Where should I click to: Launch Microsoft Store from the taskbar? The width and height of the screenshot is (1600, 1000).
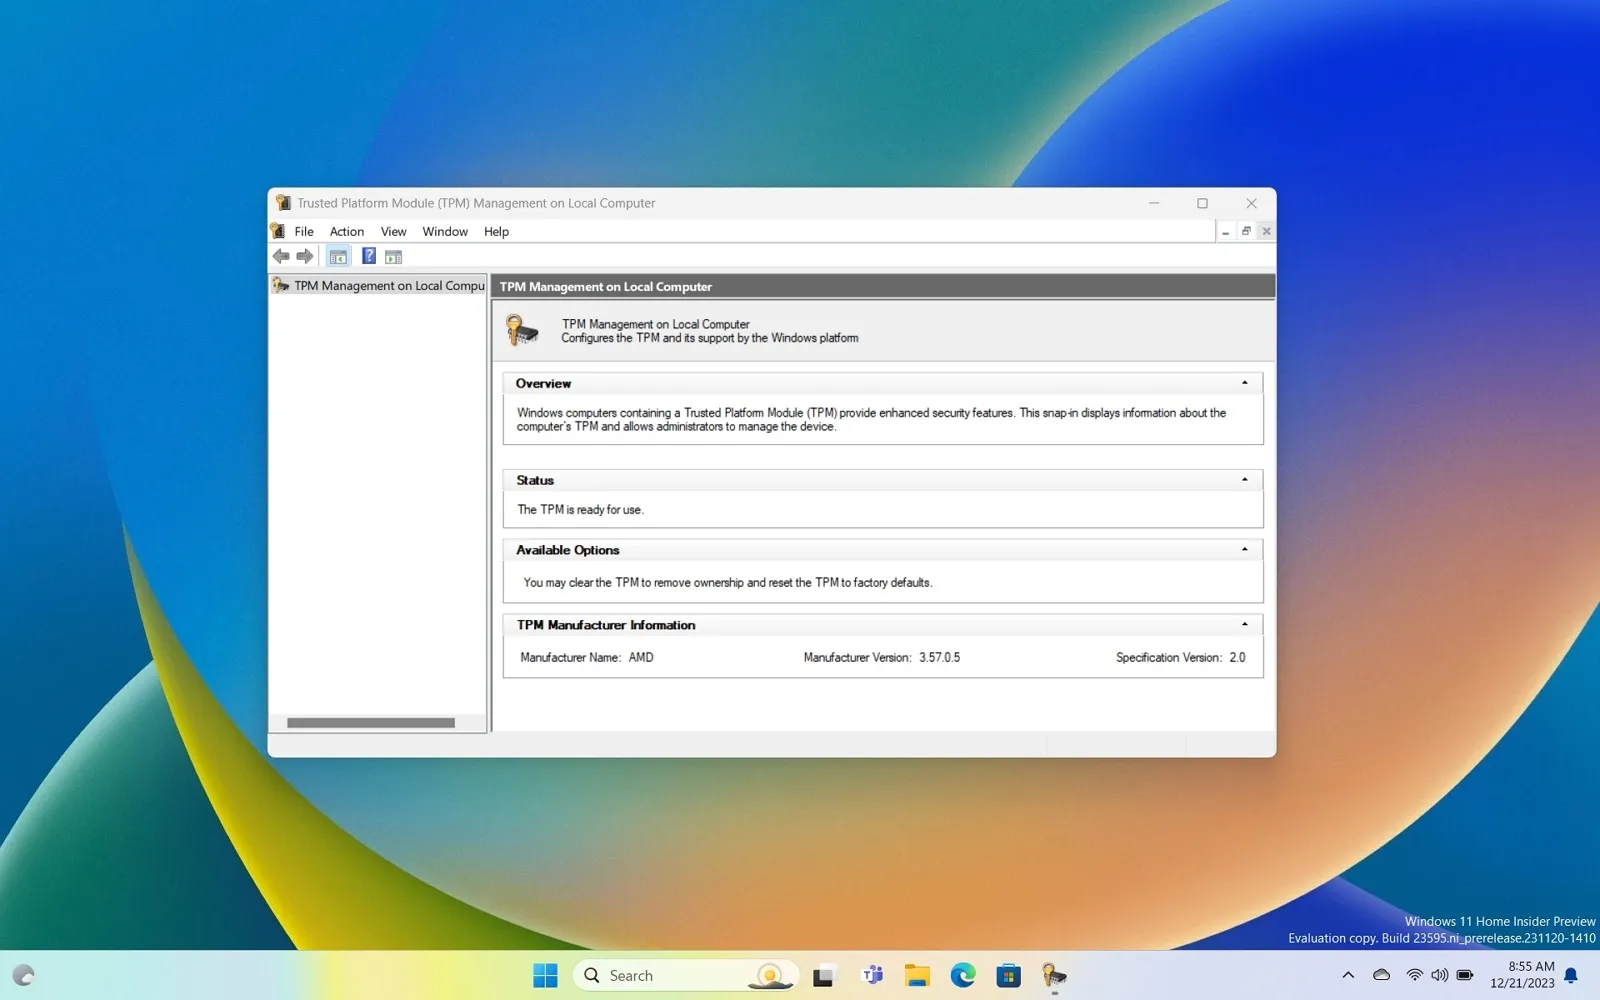point(1009,975)
